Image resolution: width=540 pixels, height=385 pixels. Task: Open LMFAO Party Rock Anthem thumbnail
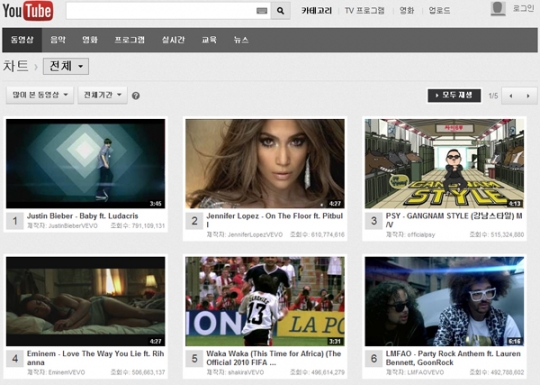pyautogui.click(x=444, y=301)
